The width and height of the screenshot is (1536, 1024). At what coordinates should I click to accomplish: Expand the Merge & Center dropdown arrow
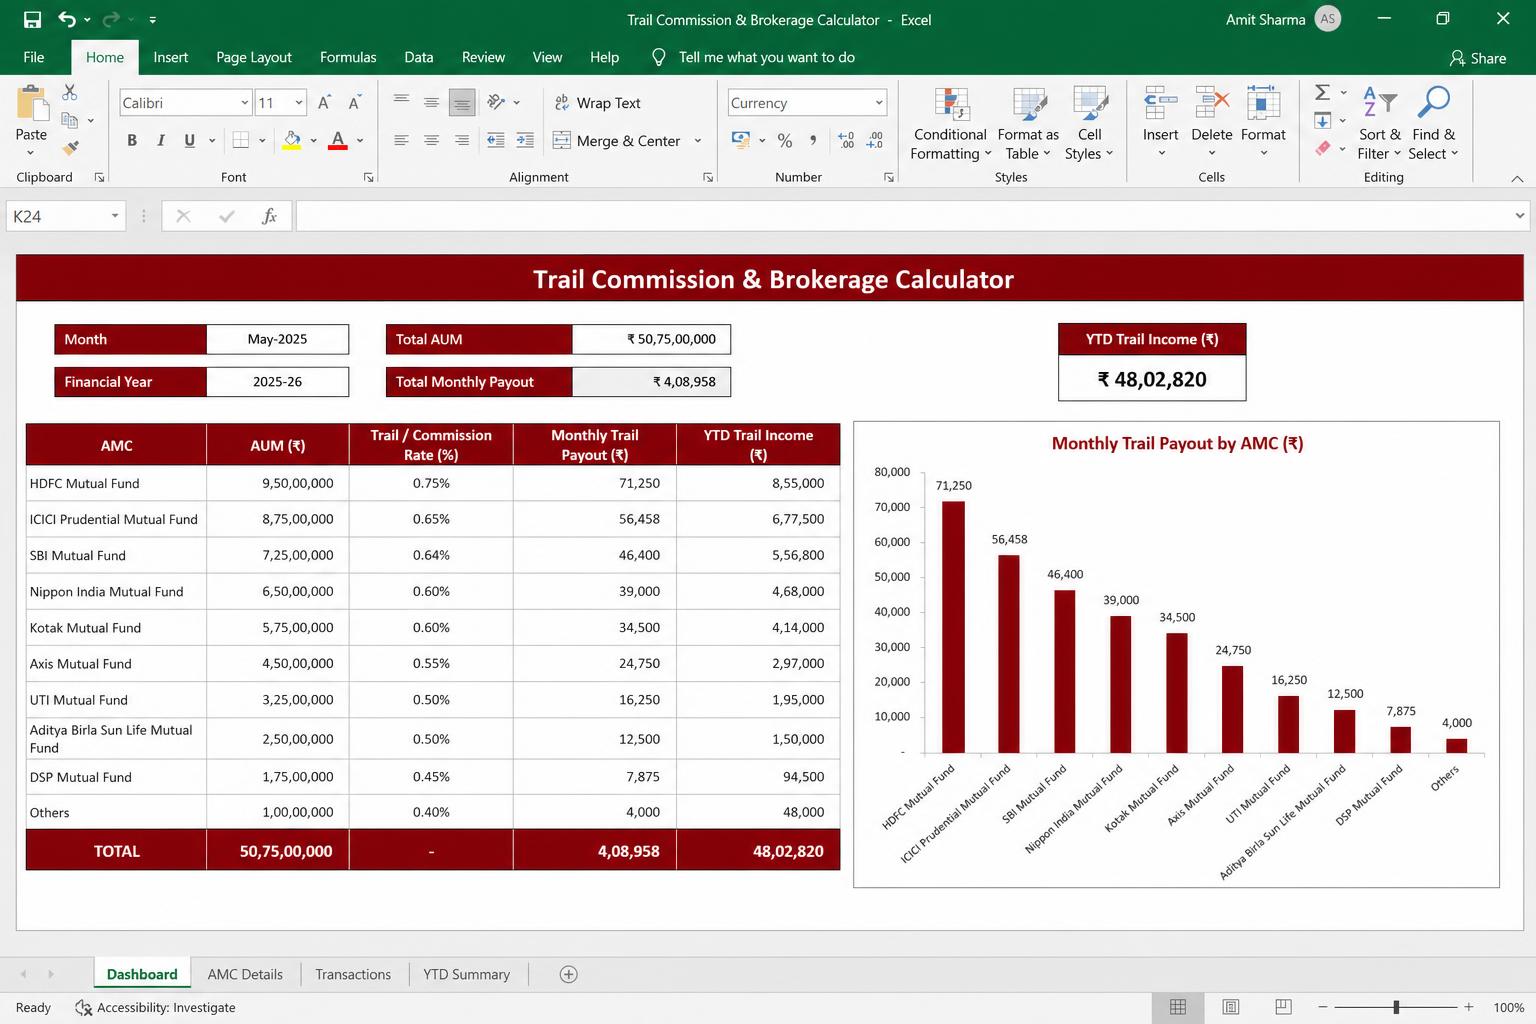[698, 141]
